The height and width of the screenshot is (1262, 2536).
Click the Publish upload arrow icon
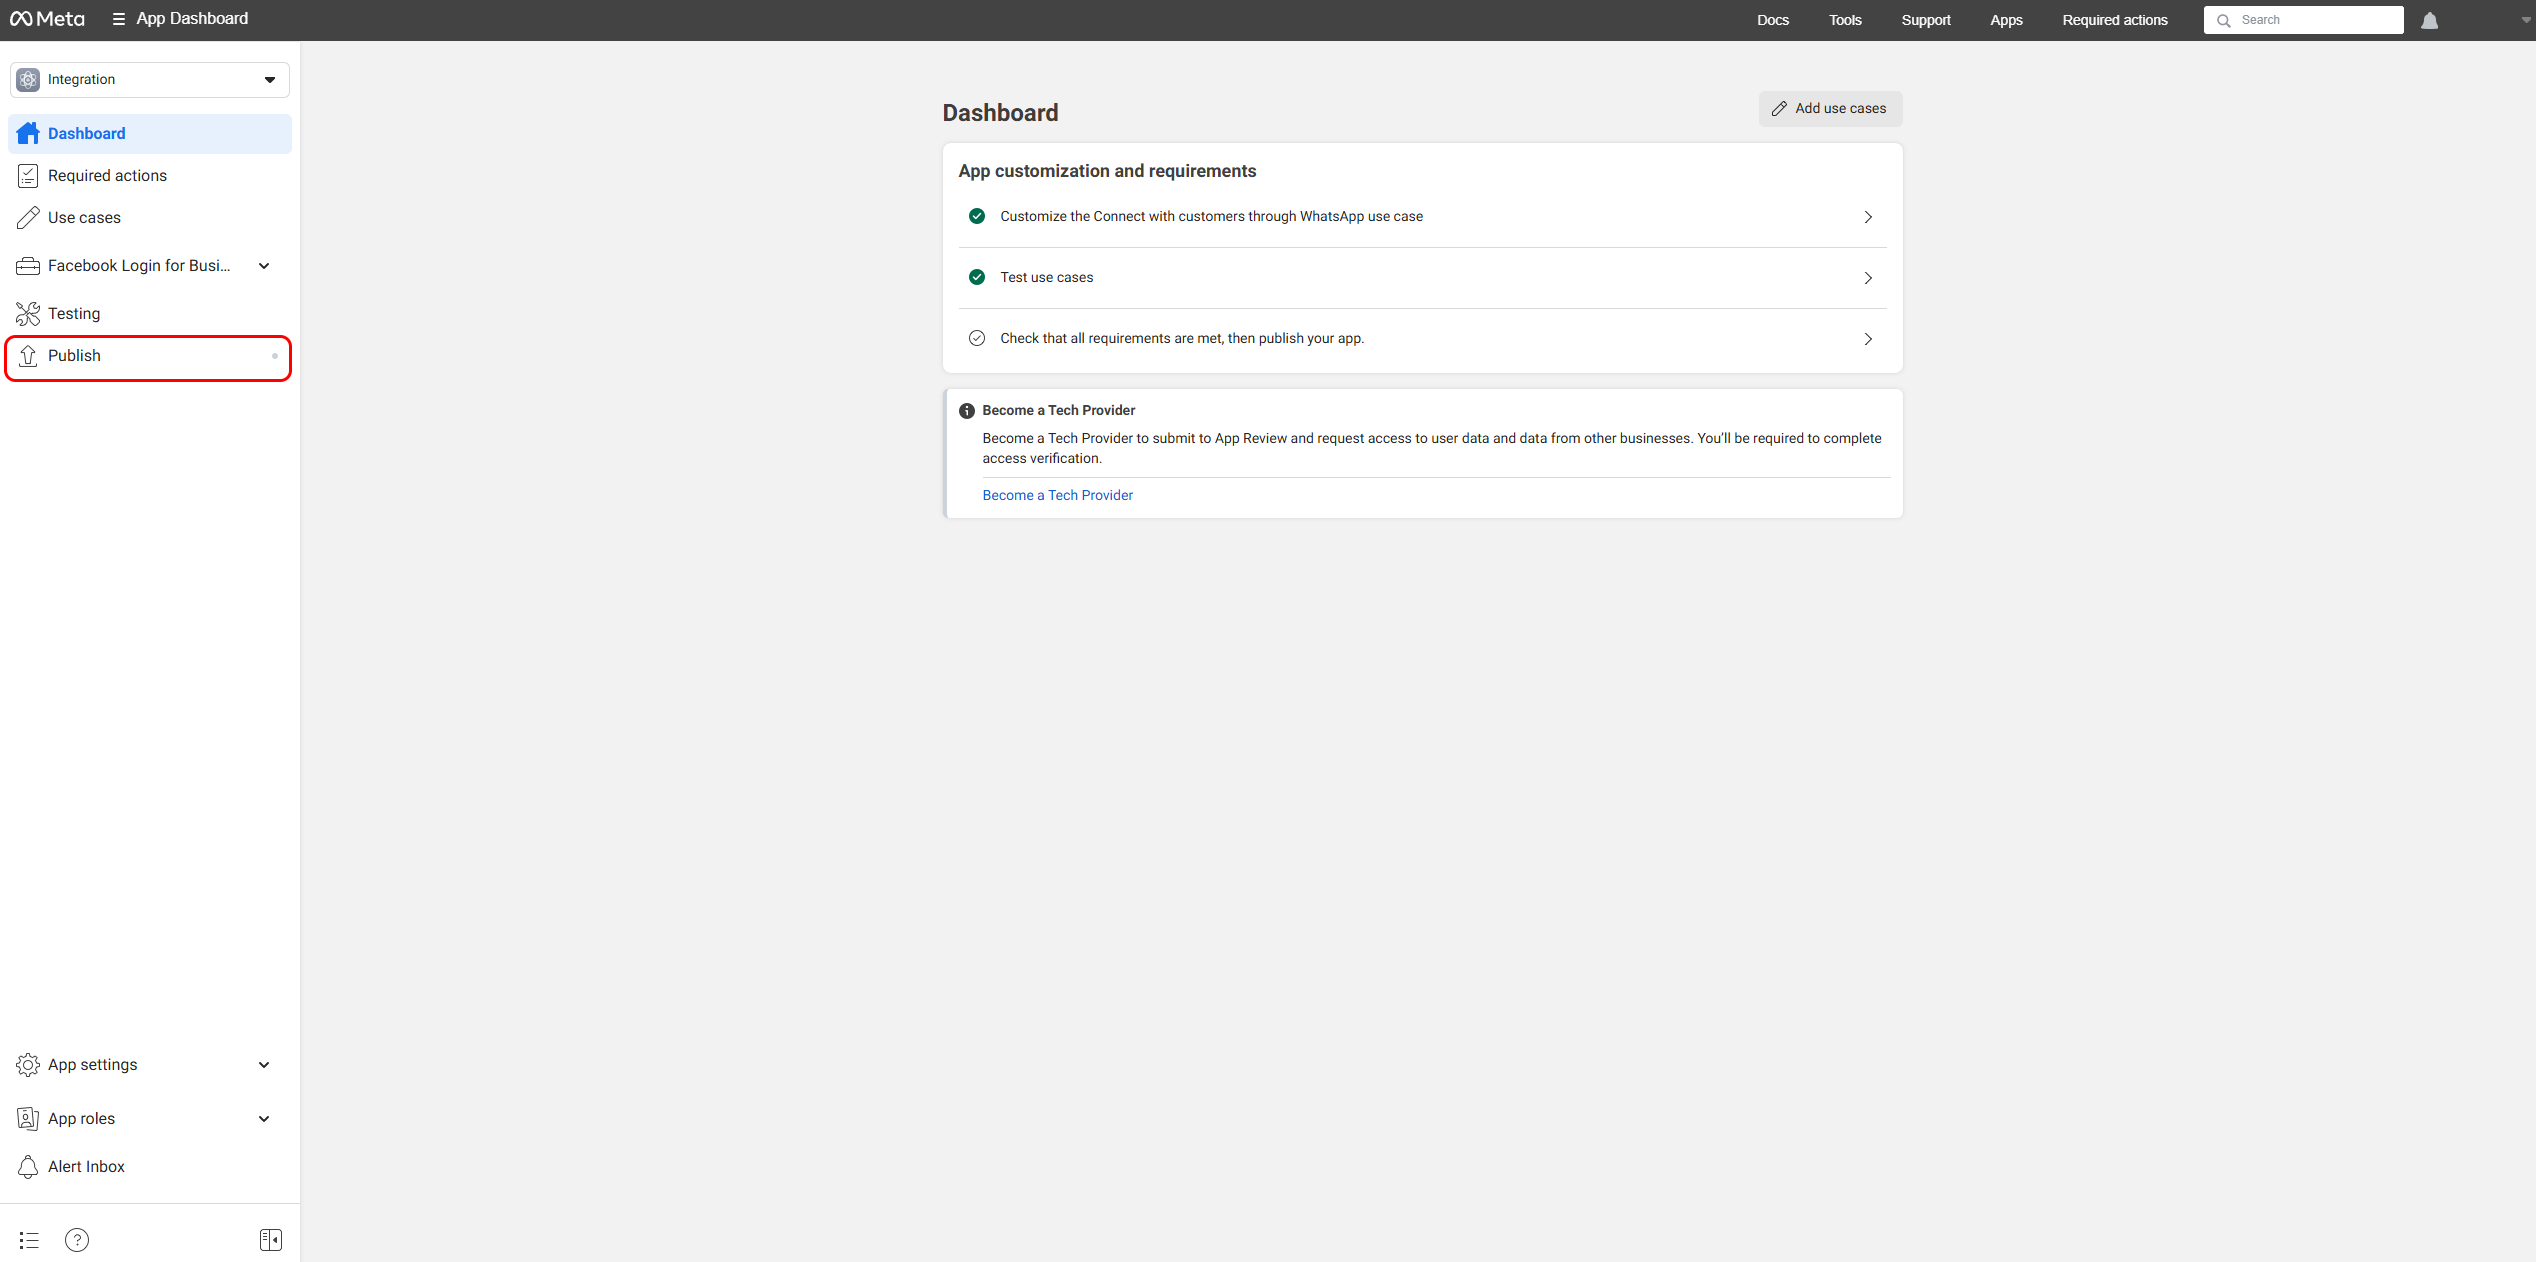pyautogui.click(x=28, y=356)
